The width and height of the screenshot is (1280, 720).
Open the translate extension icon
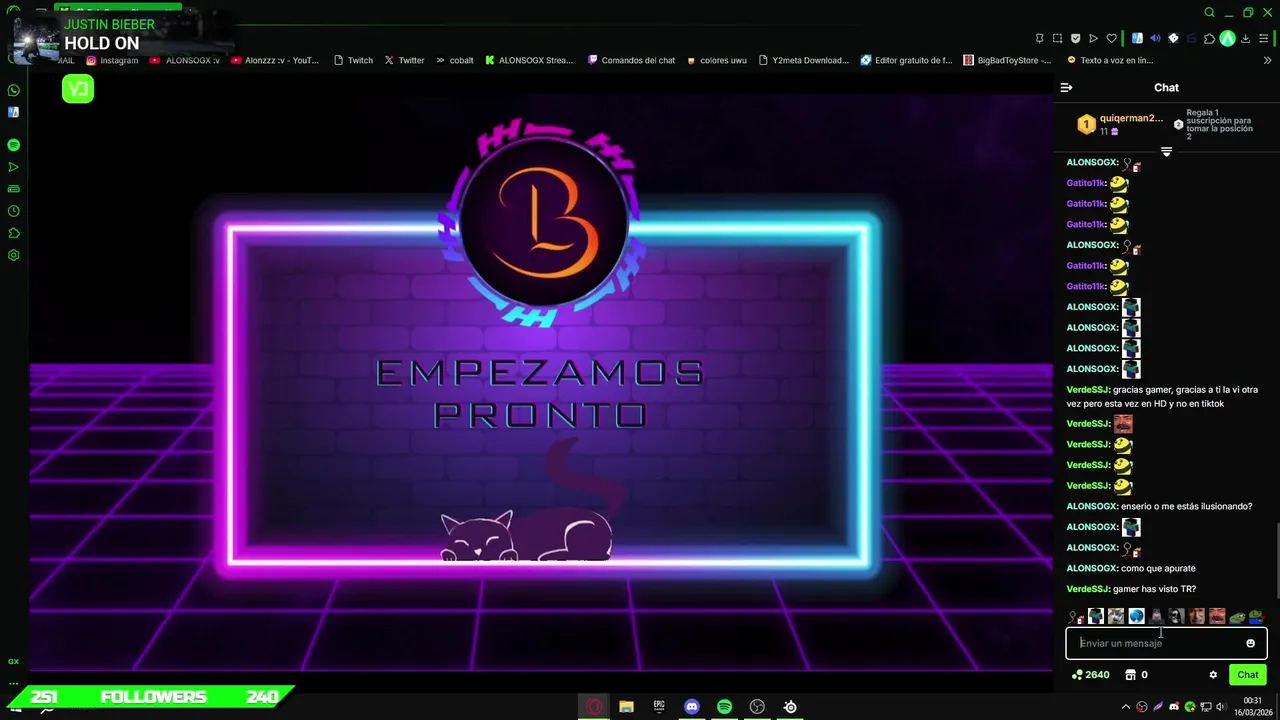1137,38
